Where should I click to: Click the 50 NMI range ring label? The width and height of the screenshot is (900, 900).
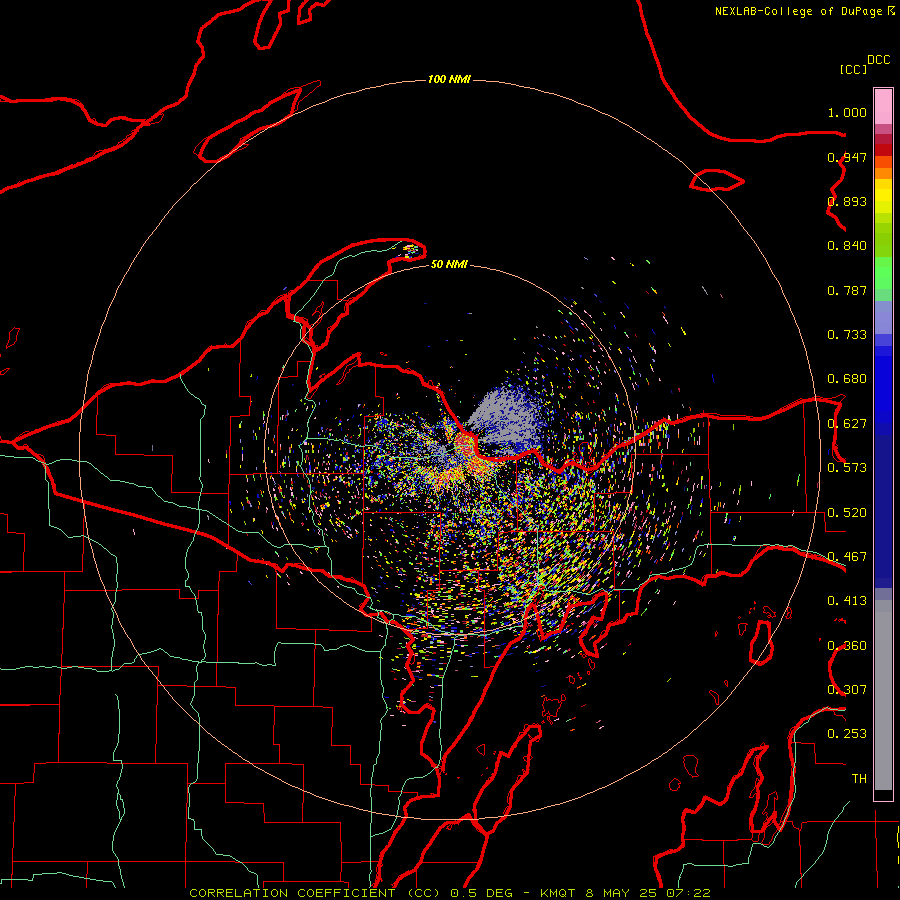click(x=449, y=264)
